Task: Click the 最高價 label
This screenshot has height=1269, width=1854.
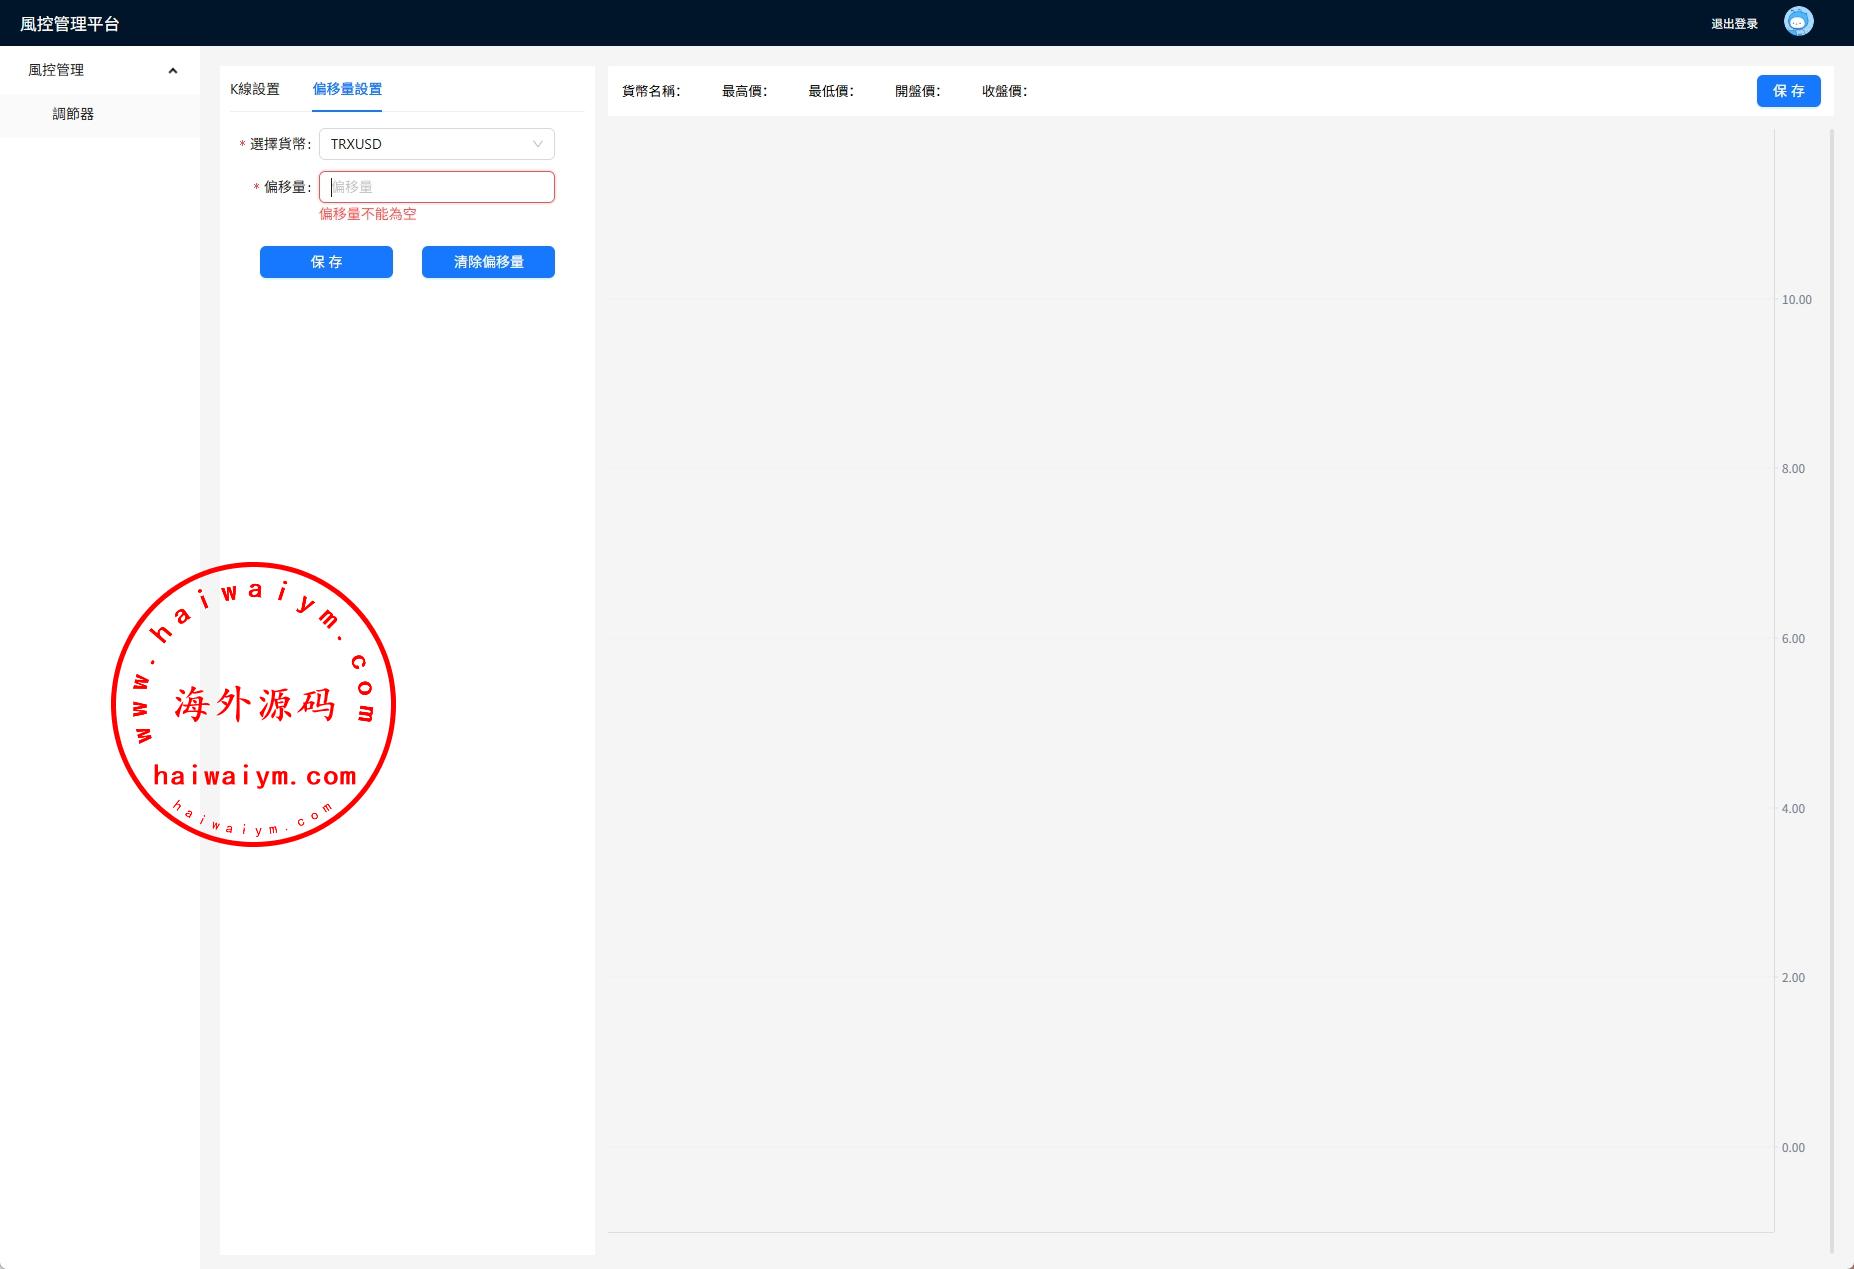Action: pos(744,91)
